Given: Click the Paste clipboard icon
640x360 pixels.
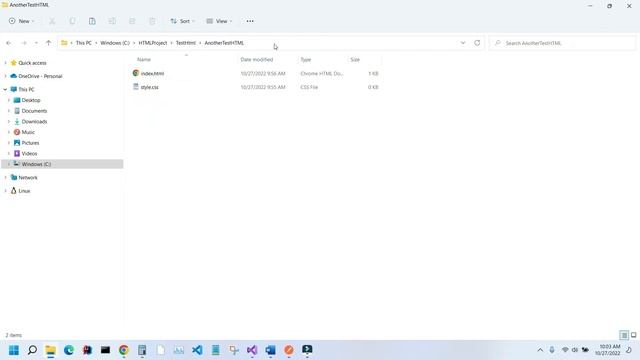Looking at the screenshot, I should [92, 21].
